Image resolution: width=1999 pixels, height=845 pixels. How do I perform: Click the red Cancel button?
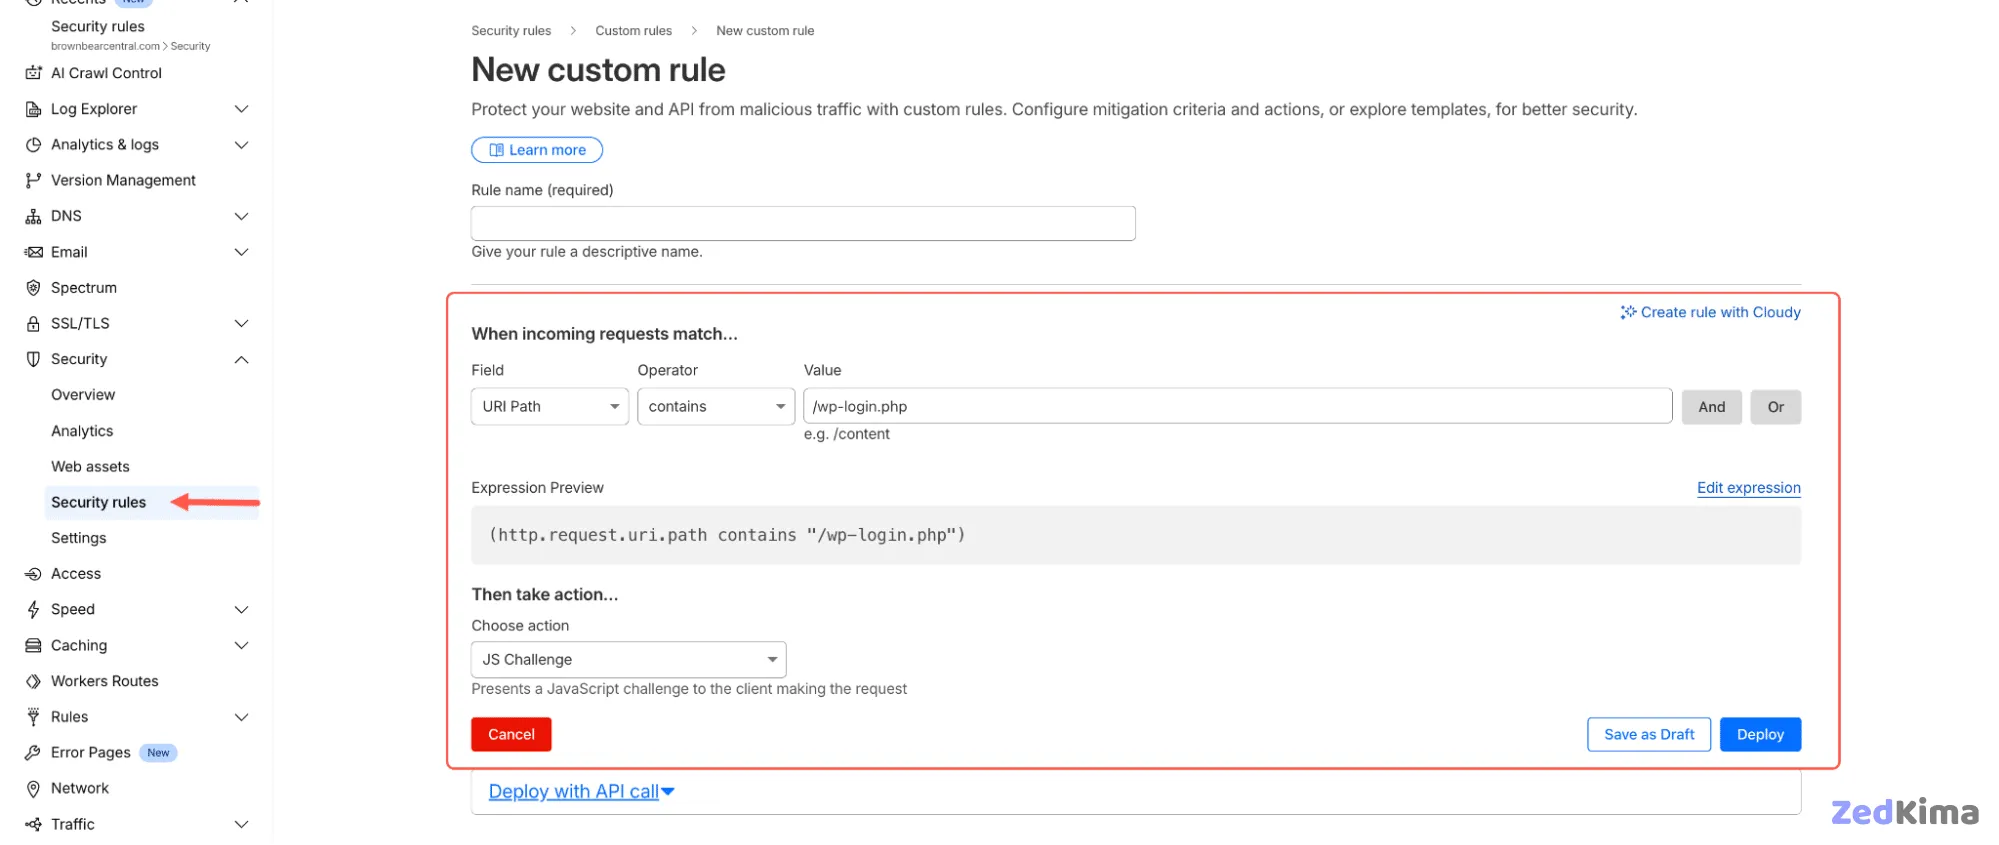511,735
